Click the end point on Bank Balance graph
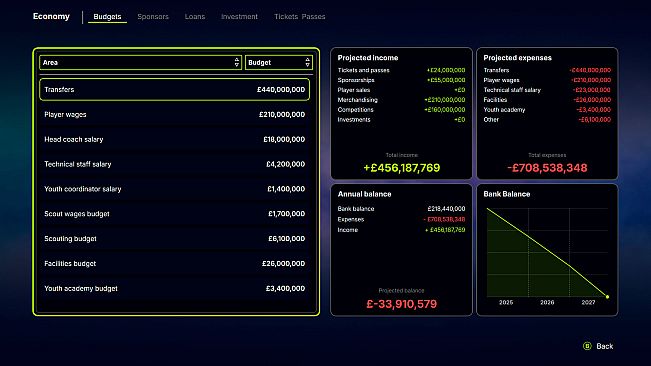 click(x=607, y=297)
